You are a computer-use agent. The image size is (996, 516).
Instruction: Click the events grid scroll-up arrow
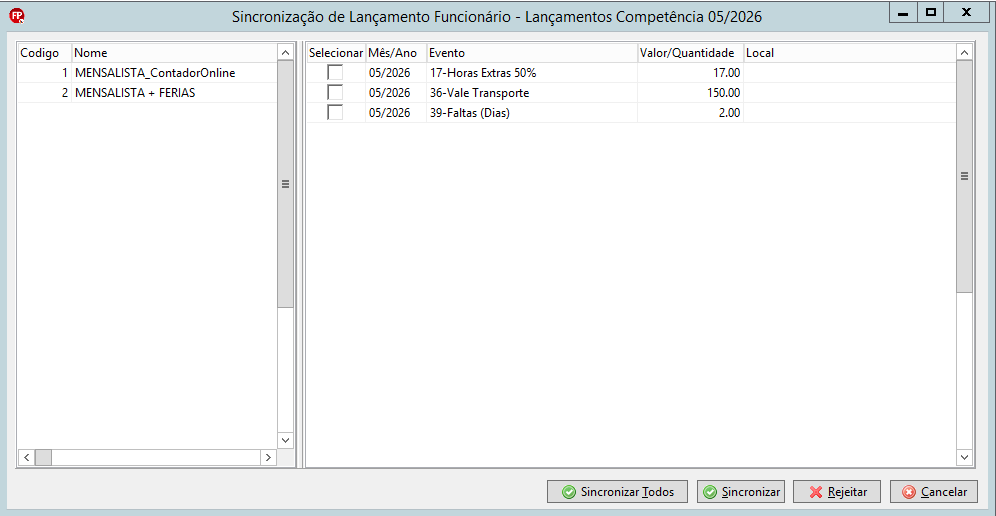964,53
